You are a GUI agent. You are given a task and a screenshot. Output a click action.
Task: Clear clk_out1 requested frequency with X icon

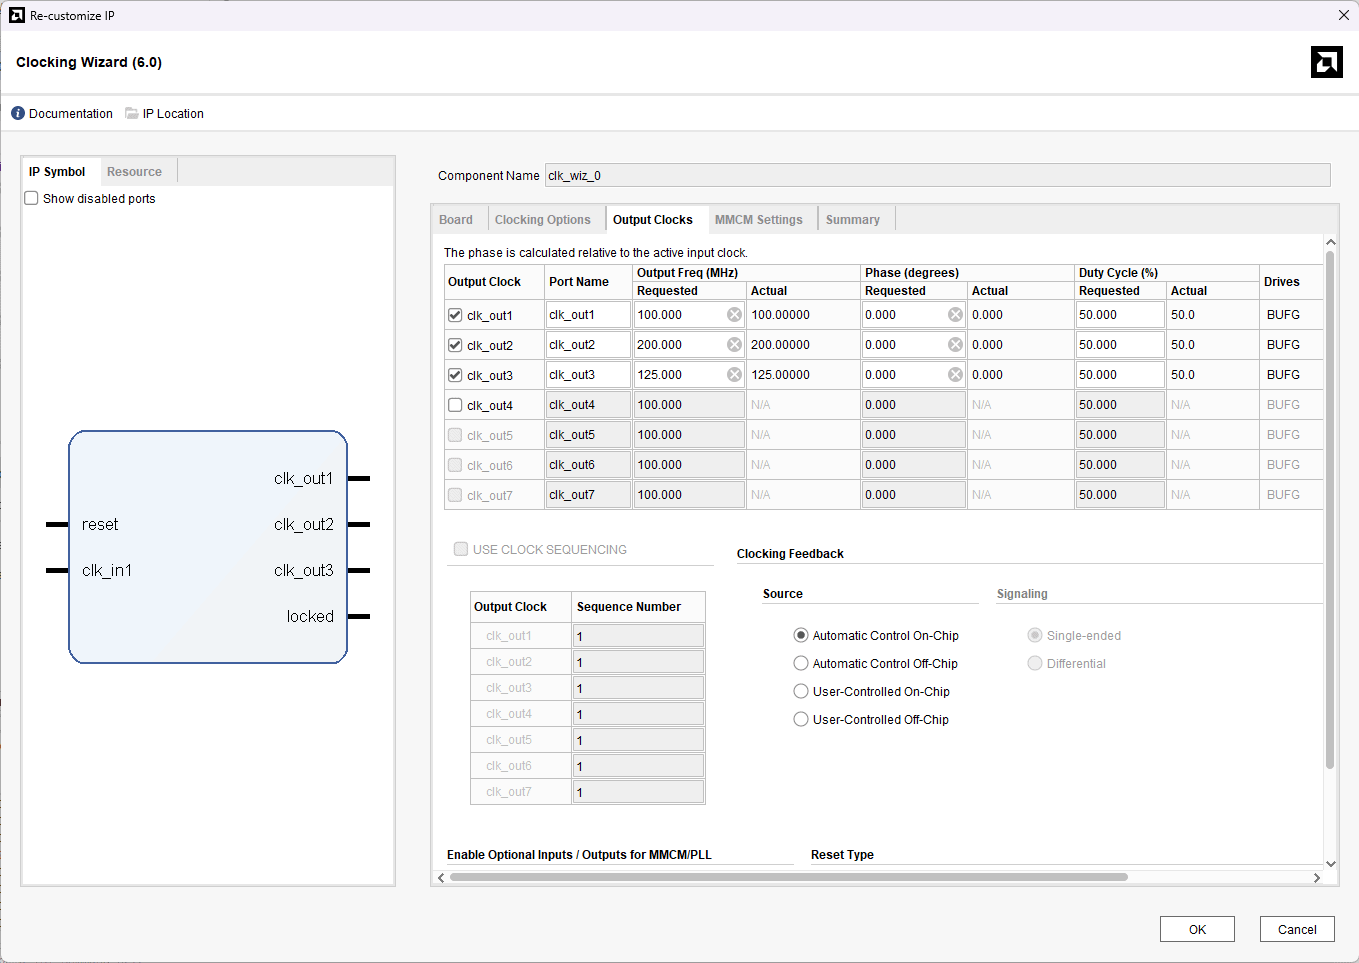734,315
